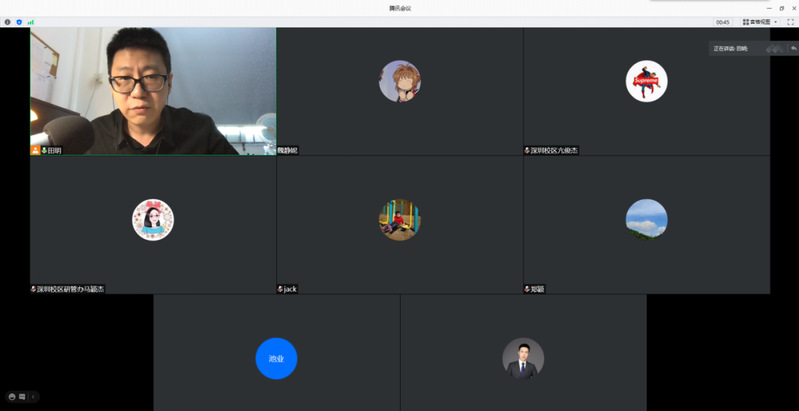Open the chat bubble icon
This screenshot has width=799, height=411.
click(x=22, y=397)
